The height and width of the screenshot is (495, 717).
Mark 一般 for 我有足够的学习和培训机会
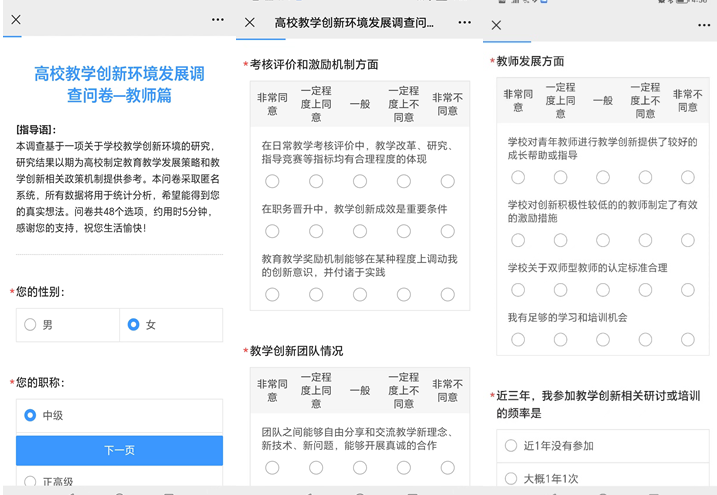point(603,340)
